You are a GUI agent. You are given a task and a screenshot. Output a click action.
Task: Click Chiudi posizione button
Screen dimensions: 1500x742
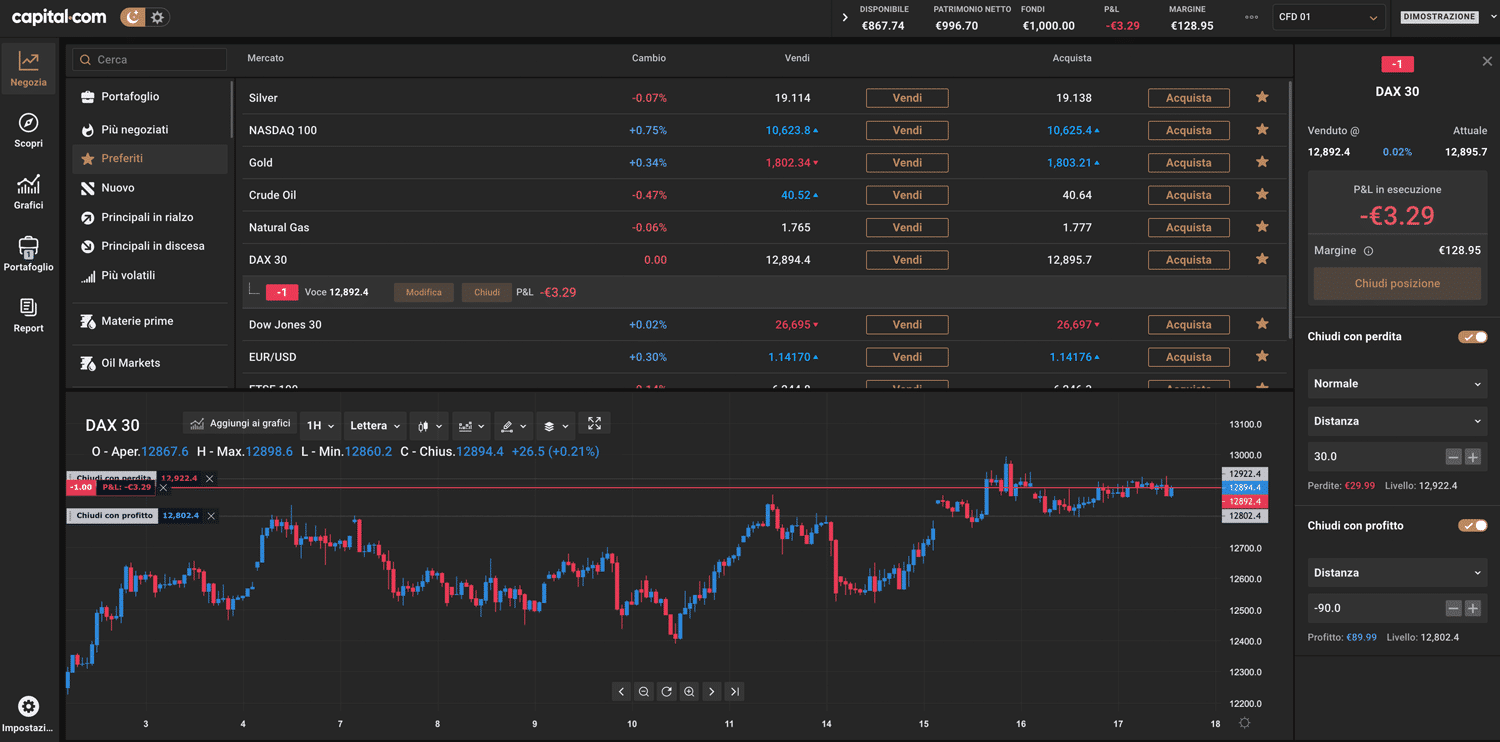click(x=1397, y=284)
